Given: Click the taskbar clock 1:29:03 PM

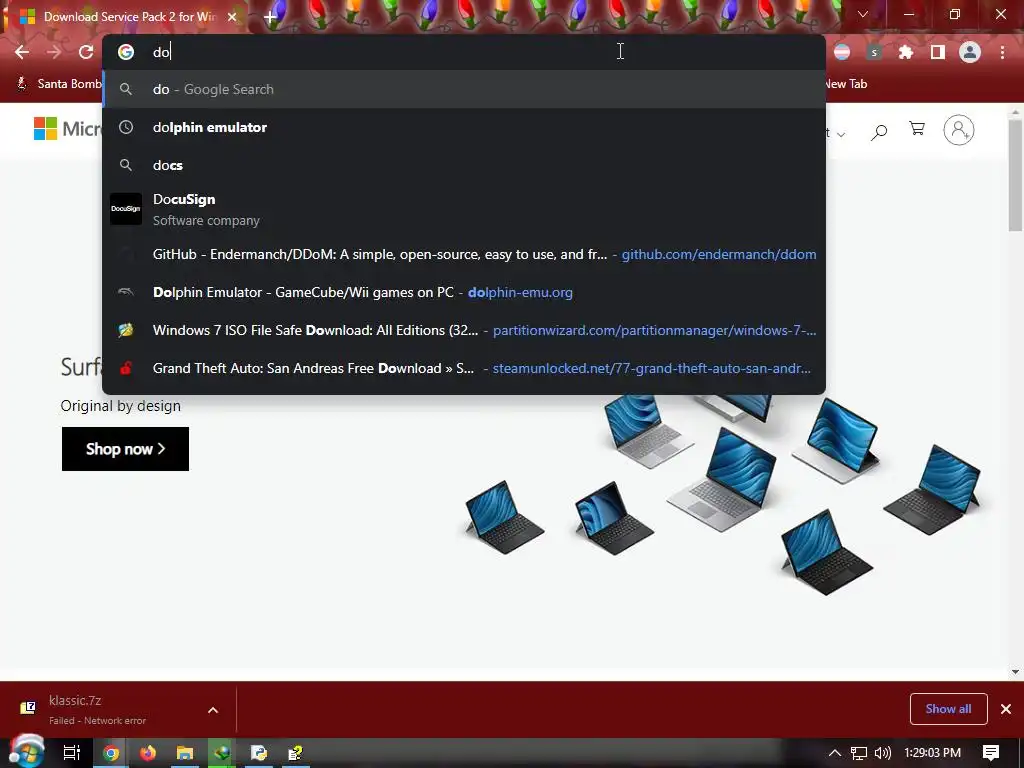Looking at the screenshot, I should click(x=933, y=753).
